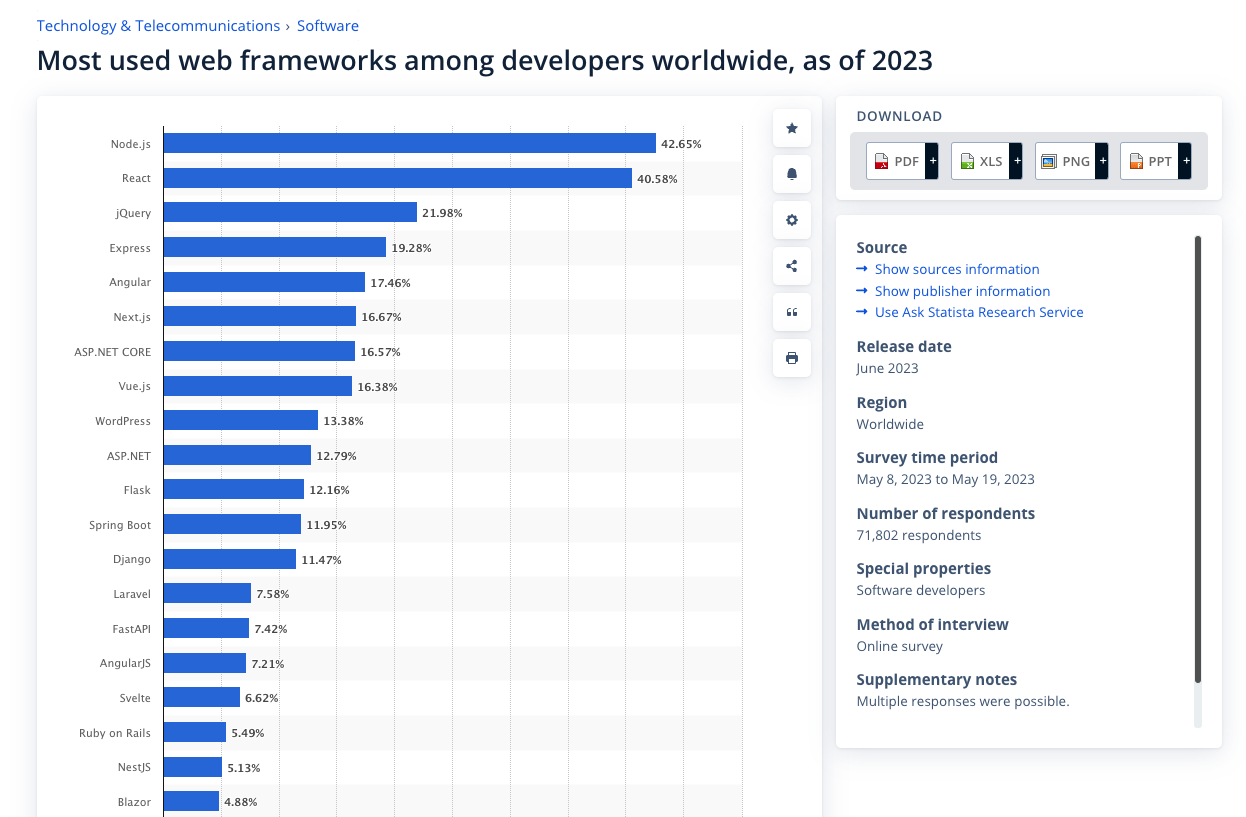Viewport: 1246px width, 817px height.
Task: Download the chart as PNG
Action: pos(1065,161)
